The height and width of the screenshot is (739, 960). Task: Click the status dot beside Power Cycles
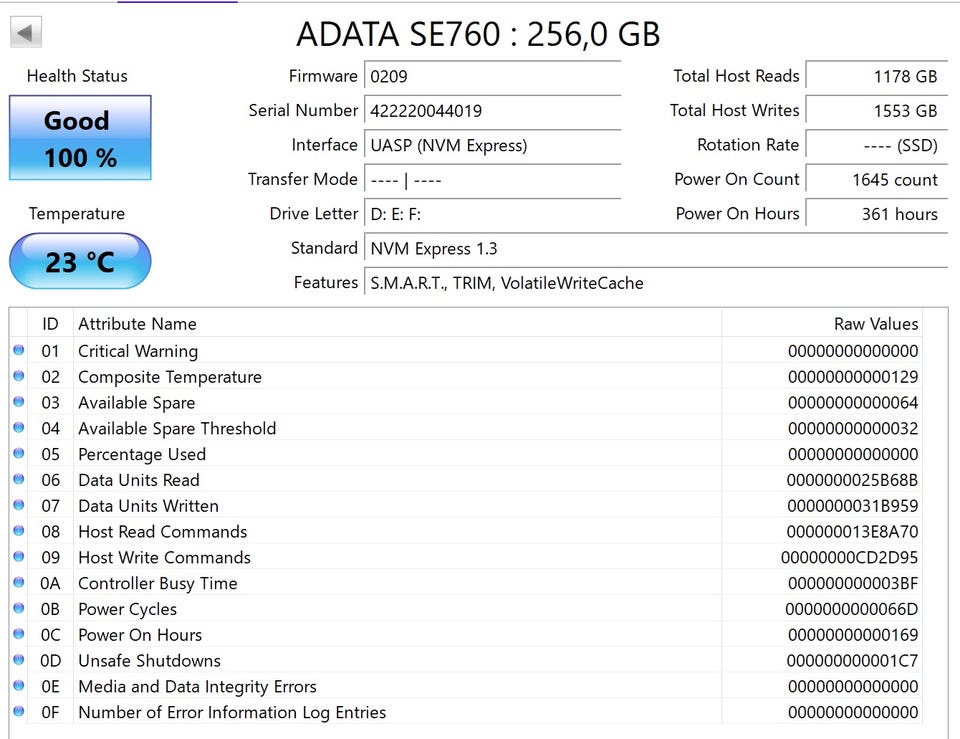pyautogui.click(x=19, y=609)
